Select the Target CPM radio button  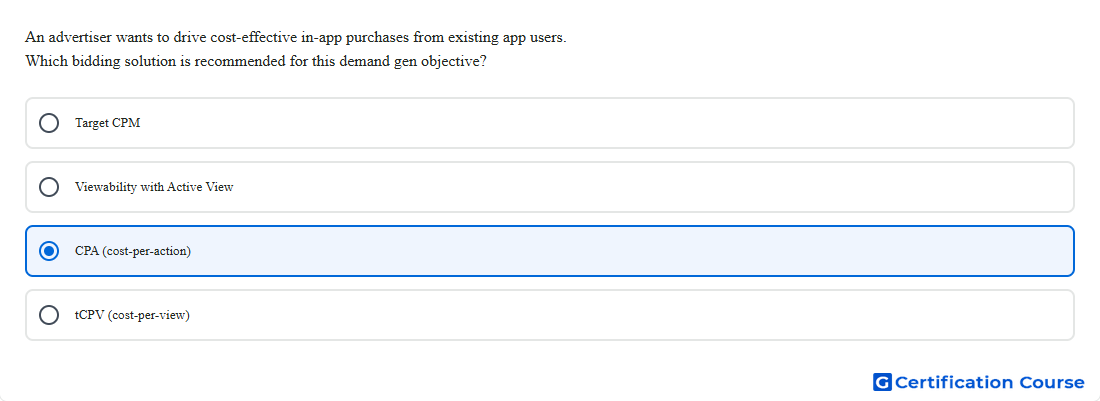[49, 123]
